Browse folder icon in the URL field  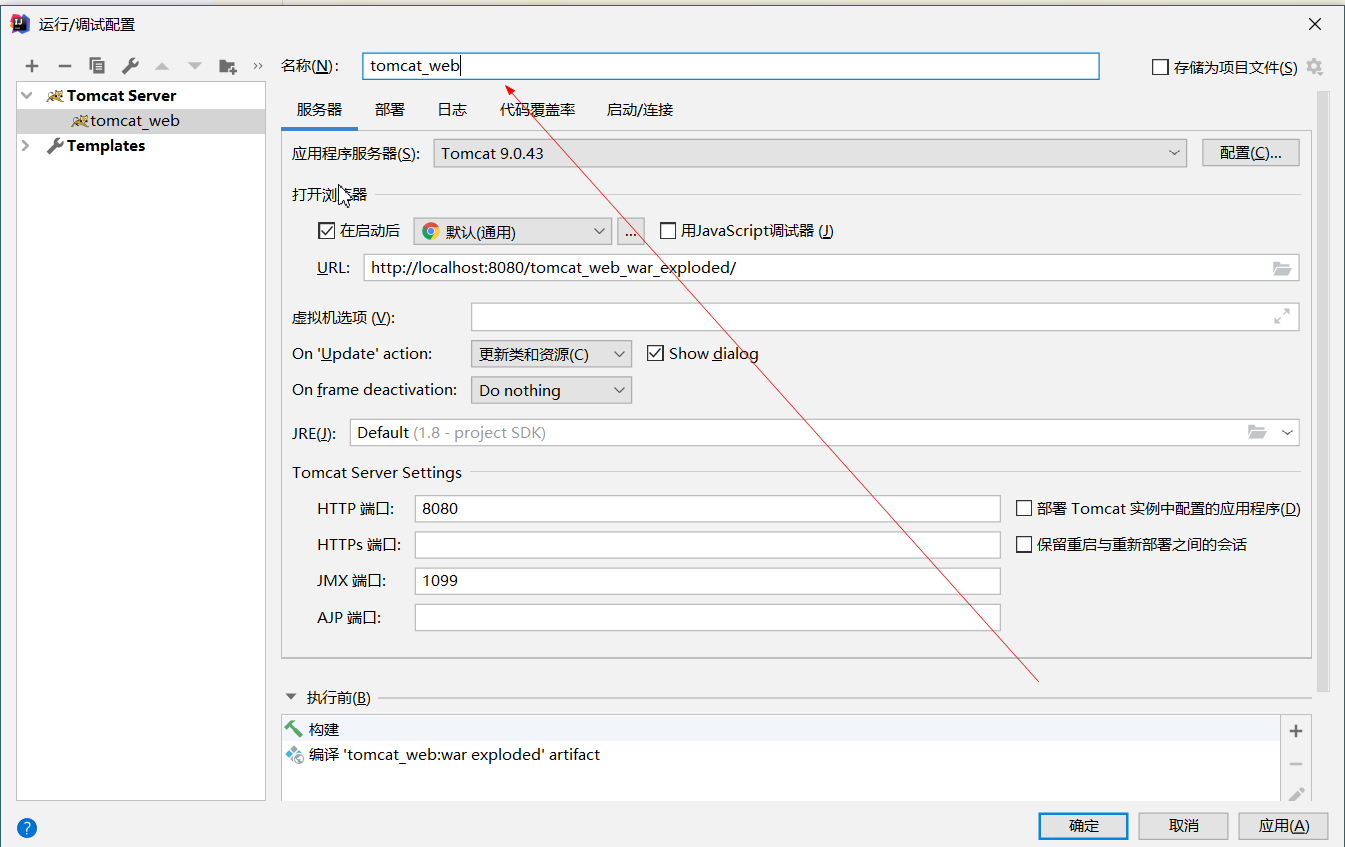(1282, 268)
